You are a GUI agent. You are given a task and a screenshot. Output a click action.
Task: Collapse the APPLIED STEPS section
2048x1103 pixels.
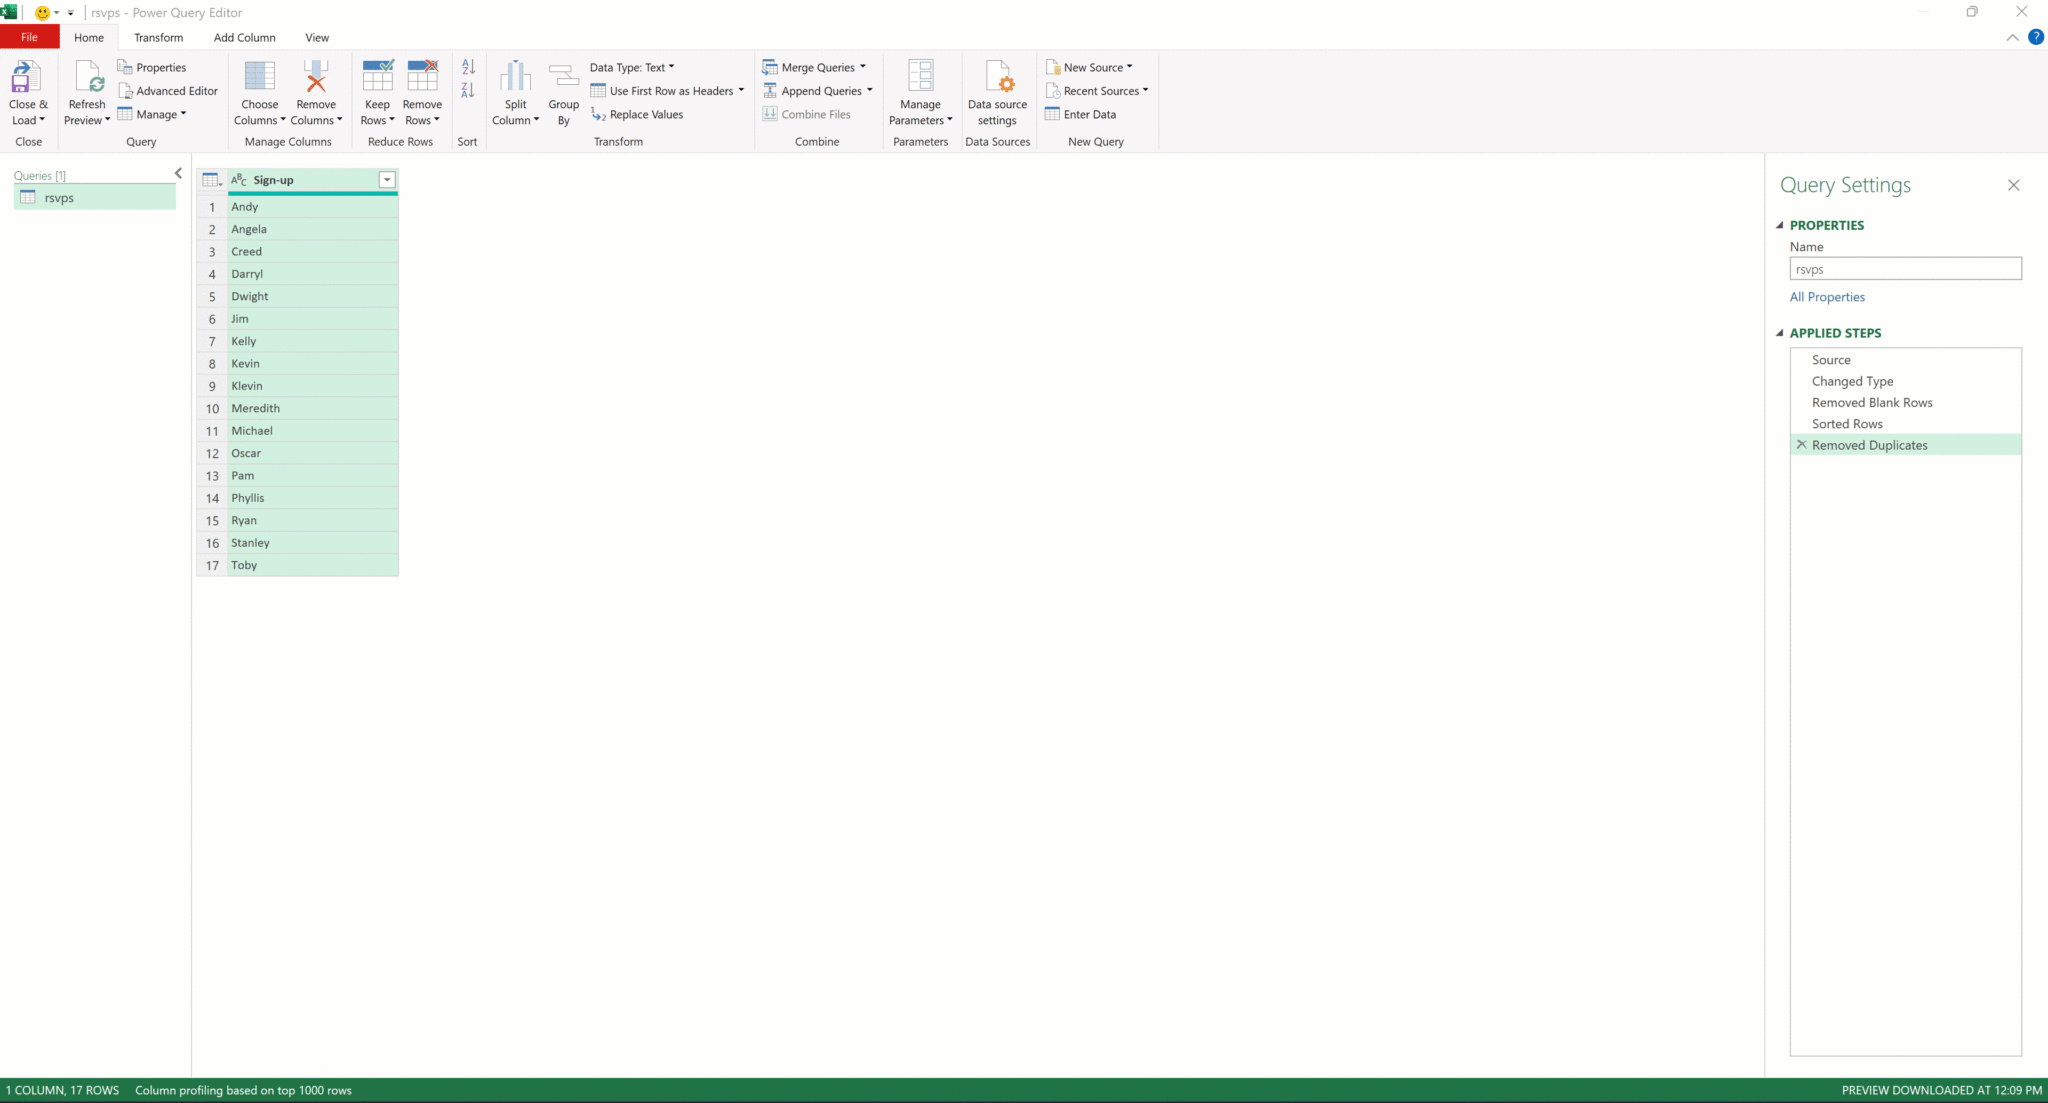1780,333
